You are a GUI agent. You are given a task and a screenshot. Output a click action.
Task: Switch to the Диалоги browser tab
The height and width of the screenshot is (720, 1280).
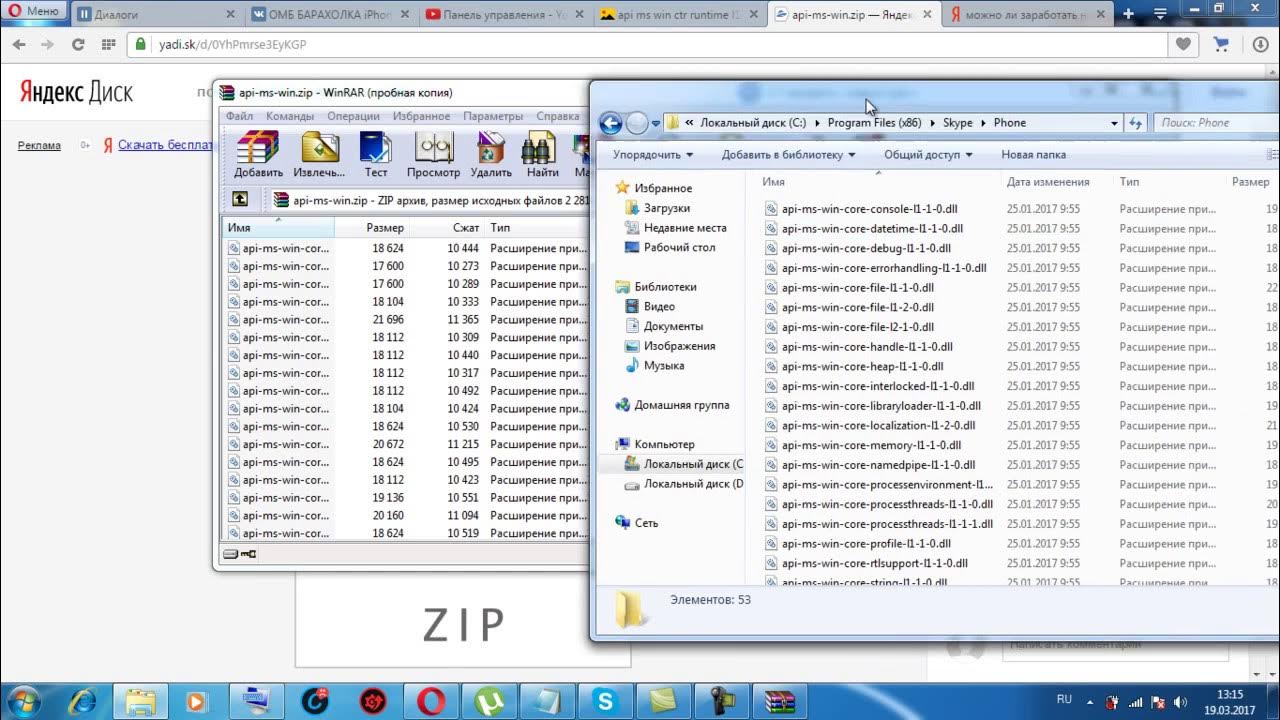[156, 15]
